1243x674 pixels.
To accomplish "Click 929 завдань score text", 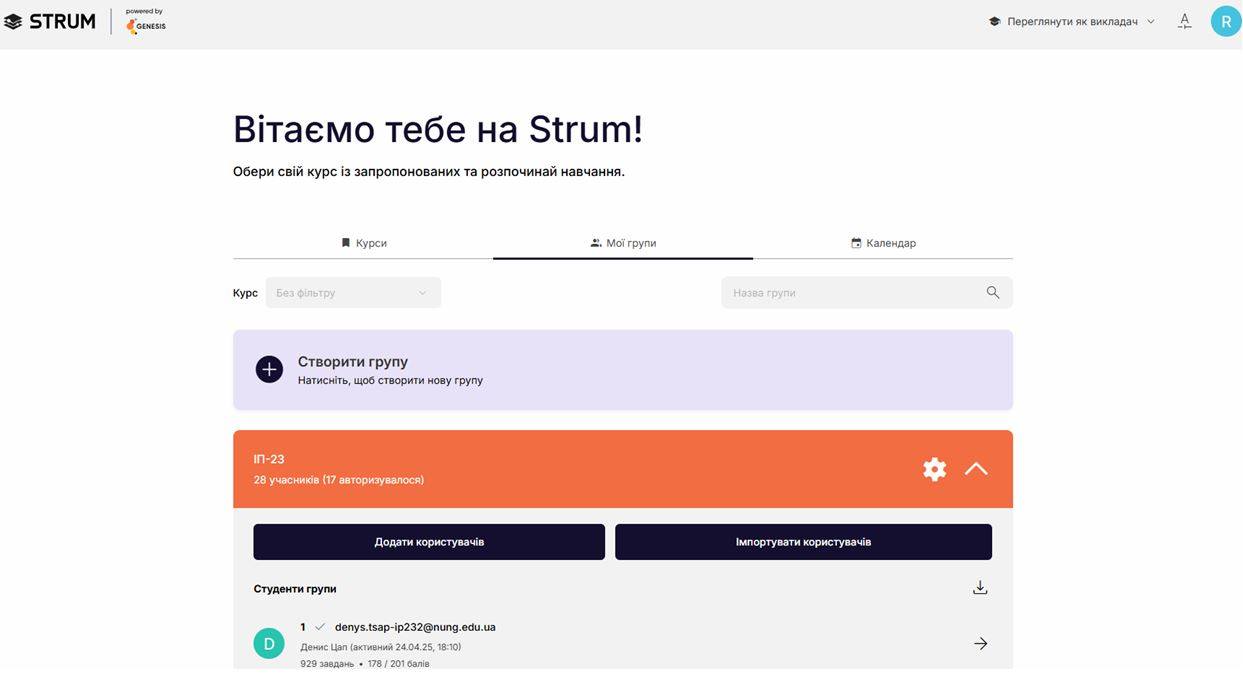I will click(365, 664).
